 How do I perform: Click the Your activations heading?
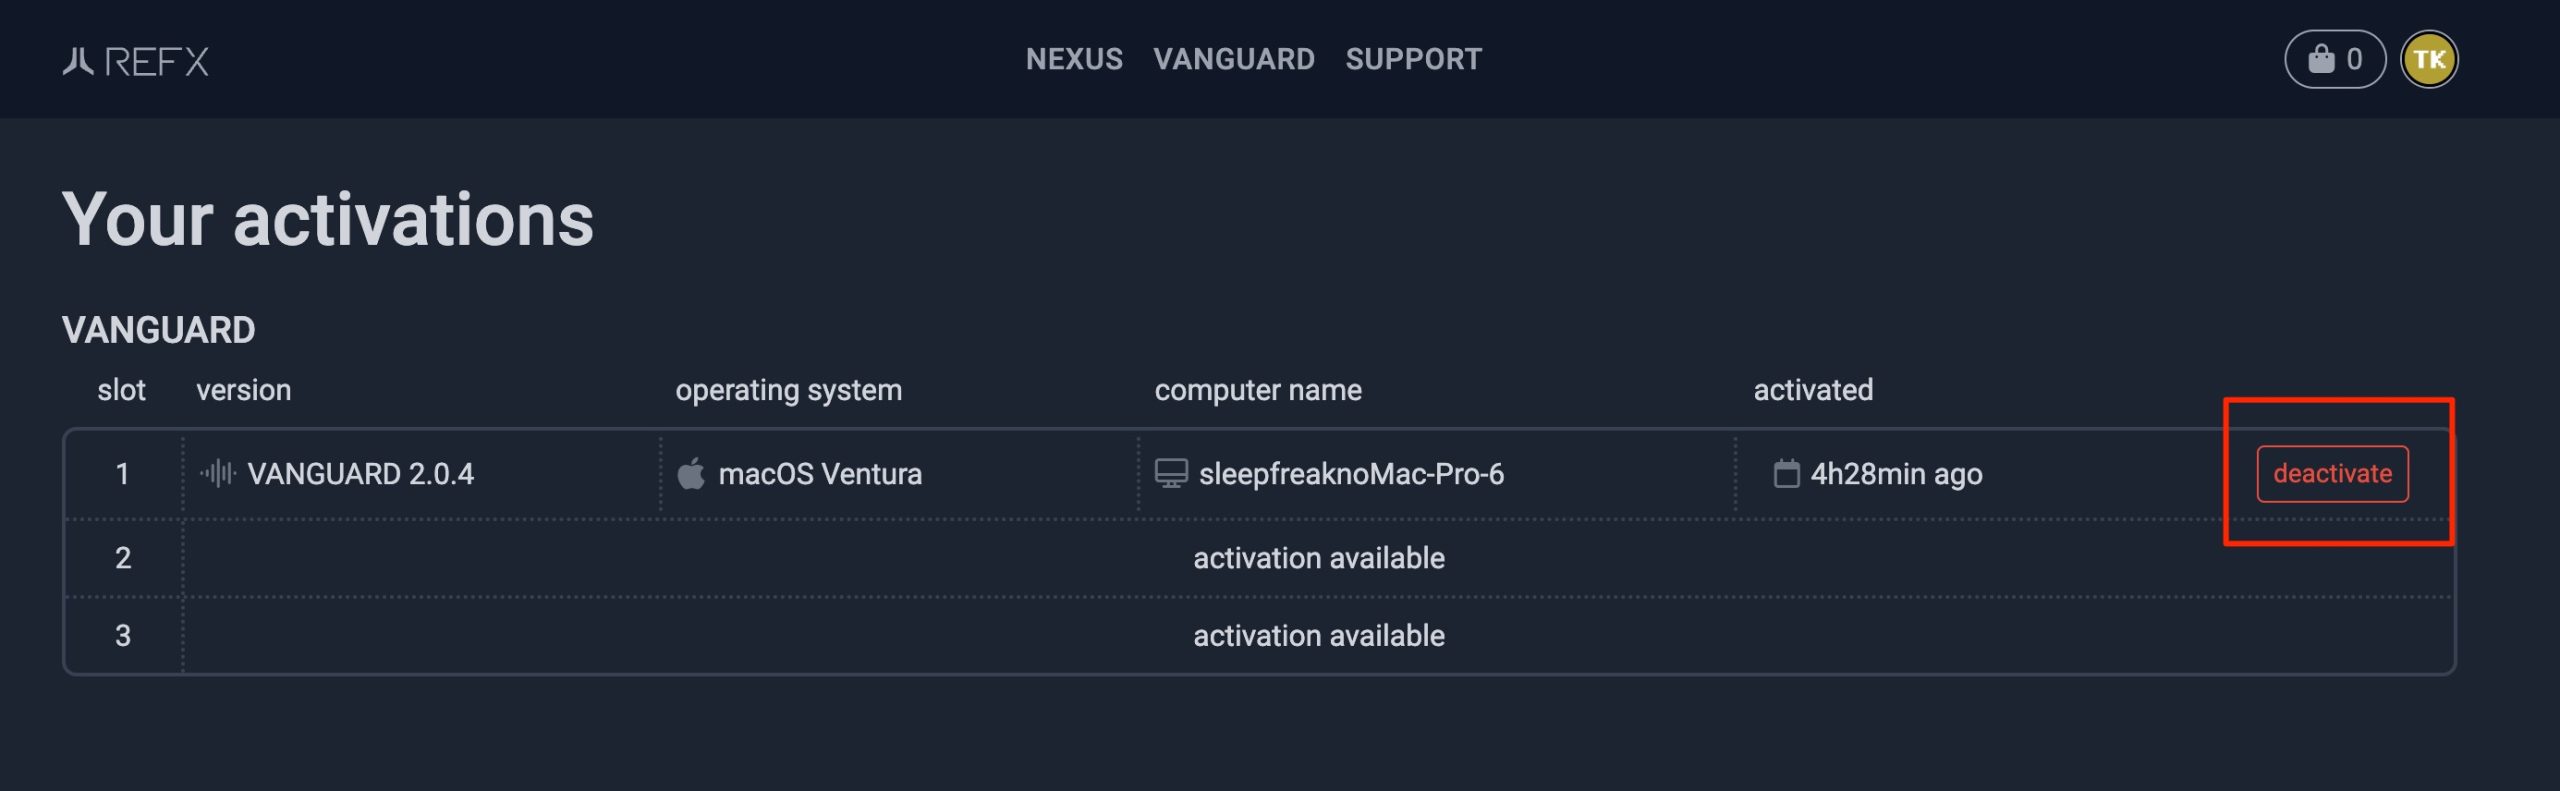point(328,219)
